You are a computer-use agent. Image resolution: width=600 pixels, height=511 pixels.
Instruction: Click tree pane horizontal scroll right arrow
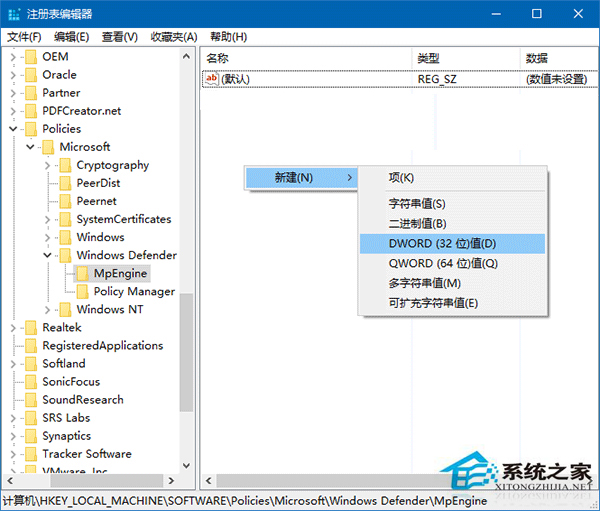(x=171, y=481)
